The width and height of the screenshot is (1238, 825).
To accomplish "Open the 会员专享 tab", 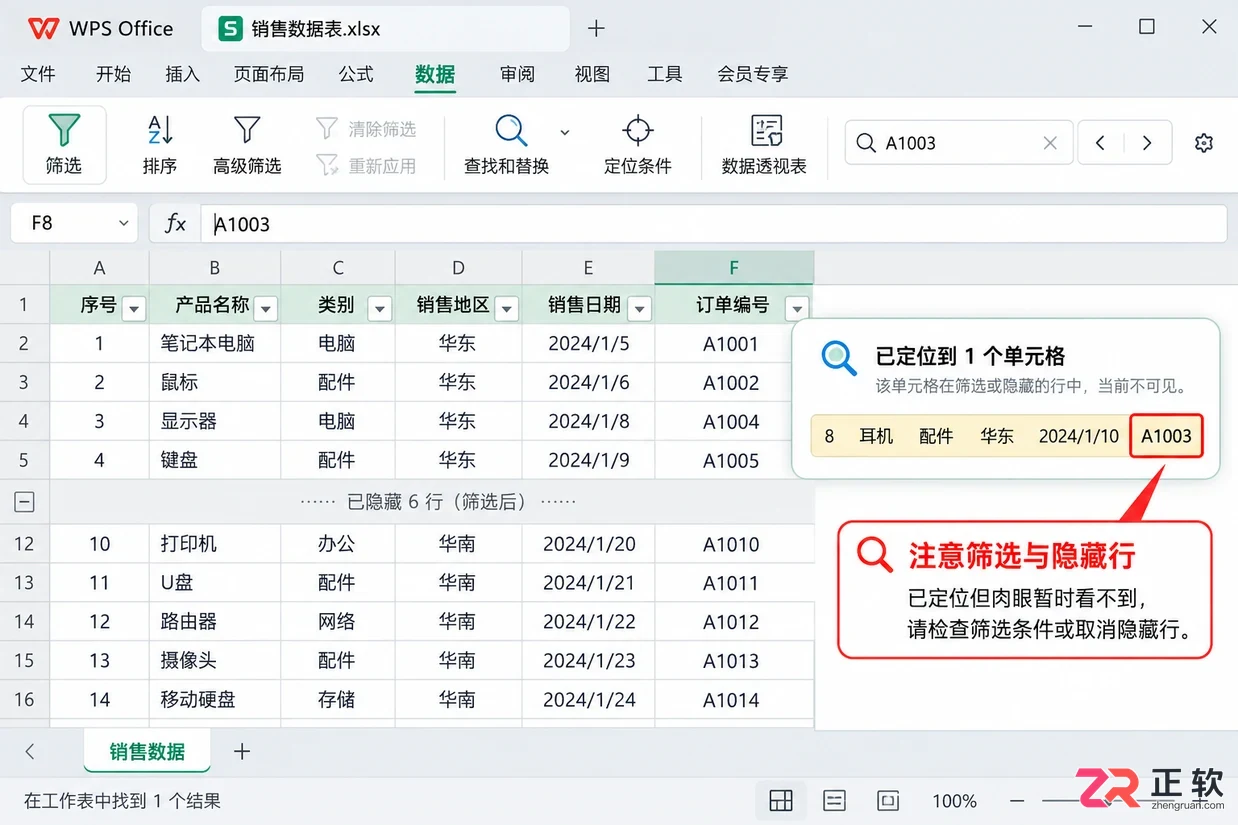I will 753,74.
